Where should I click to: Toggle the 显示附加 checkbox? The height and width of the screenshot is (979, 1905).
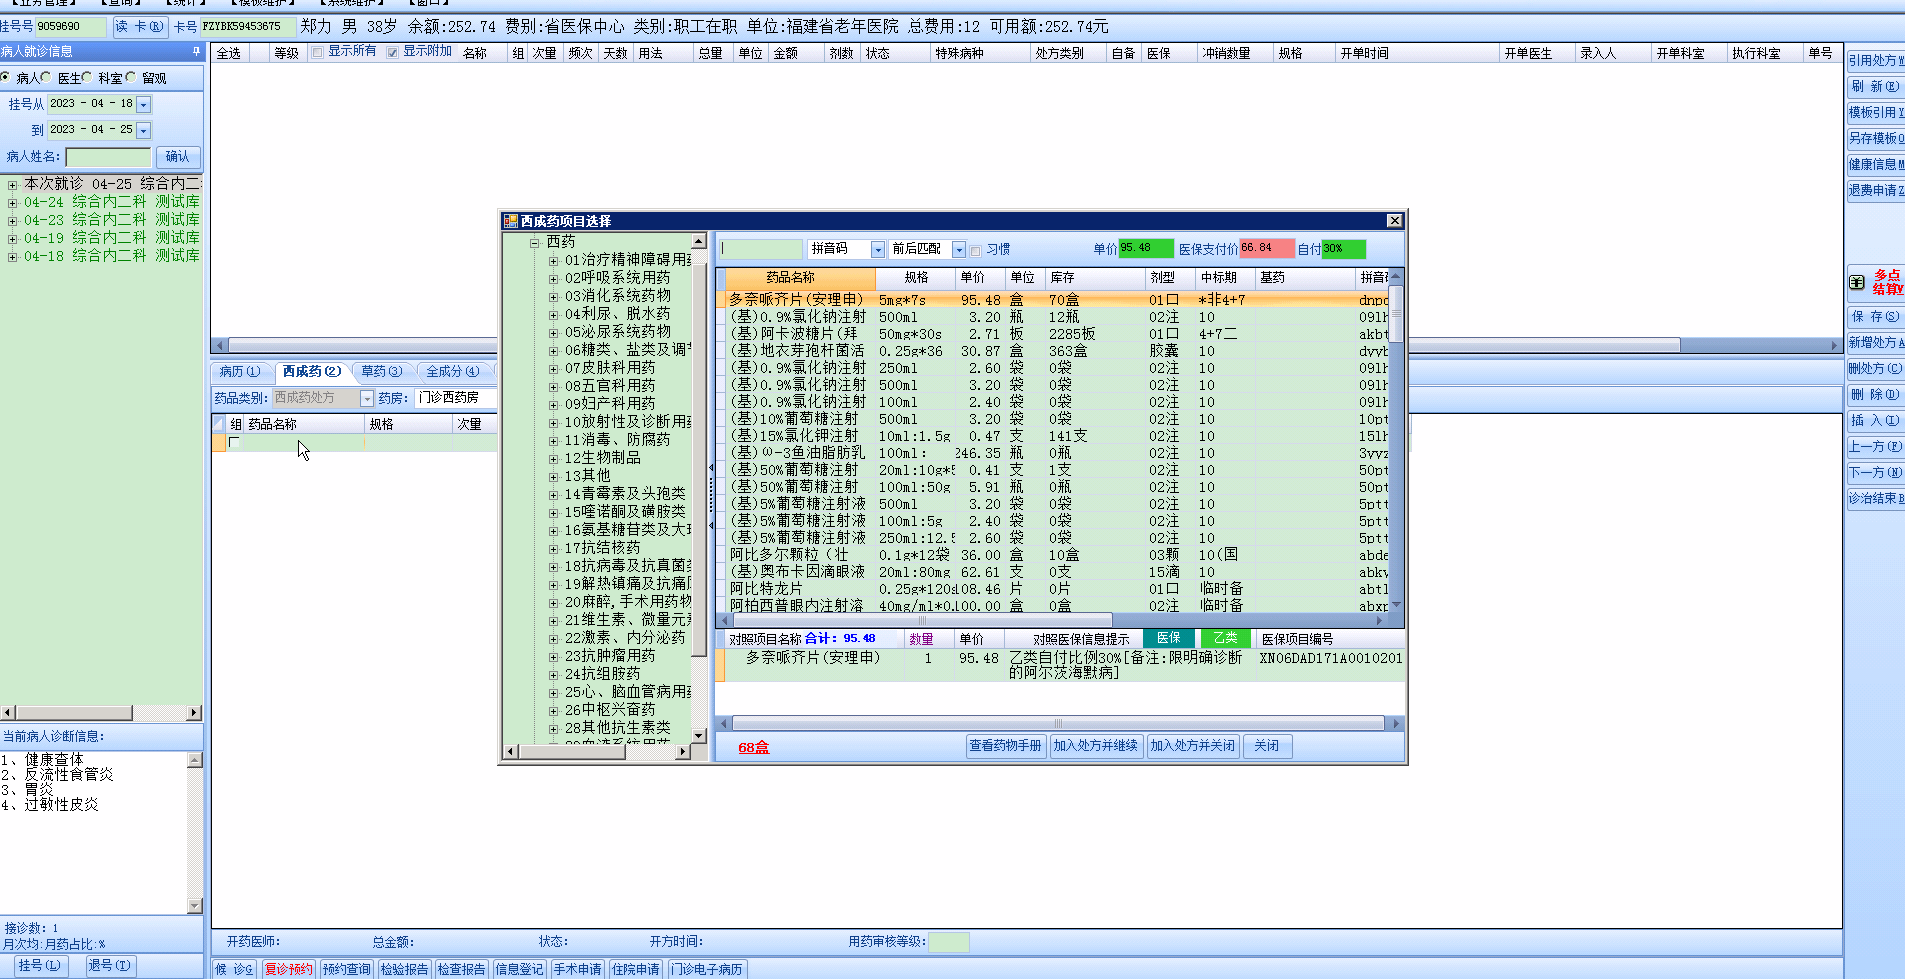[x=392, y=52]
